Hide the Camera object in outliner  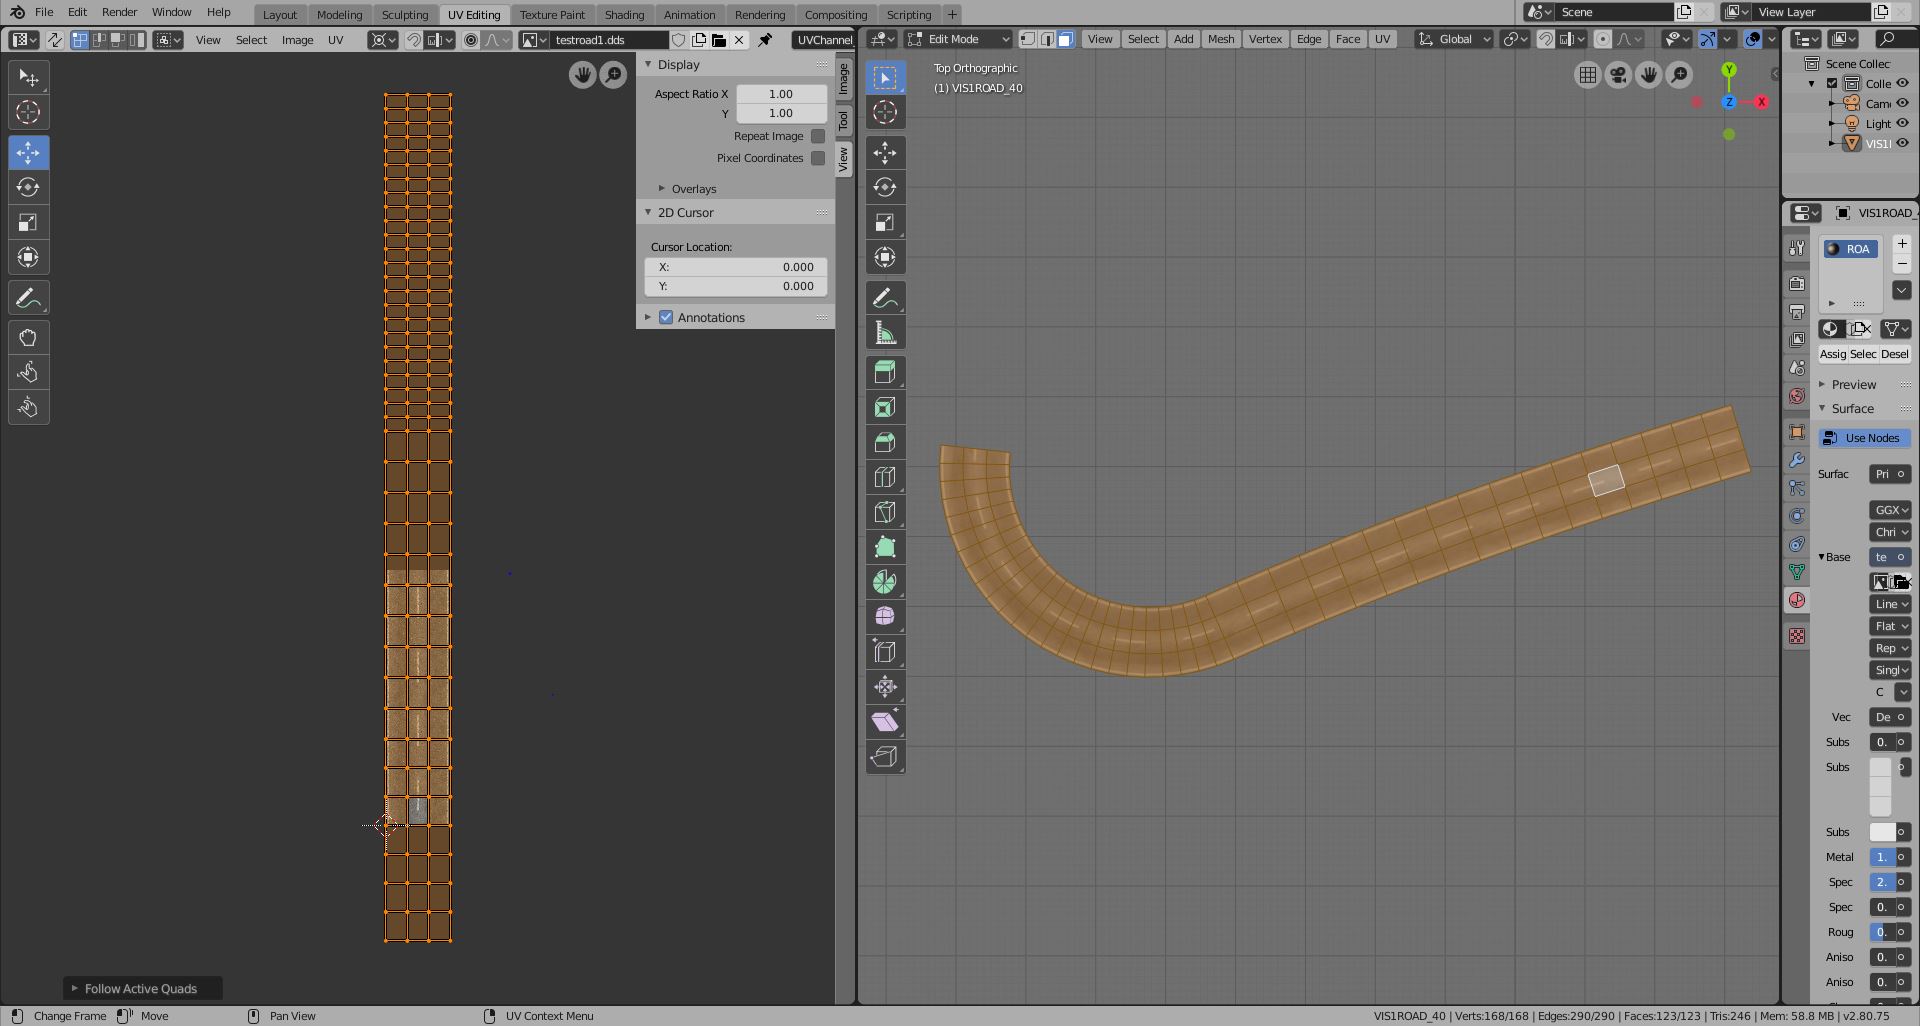click(x=1902, y=104)
